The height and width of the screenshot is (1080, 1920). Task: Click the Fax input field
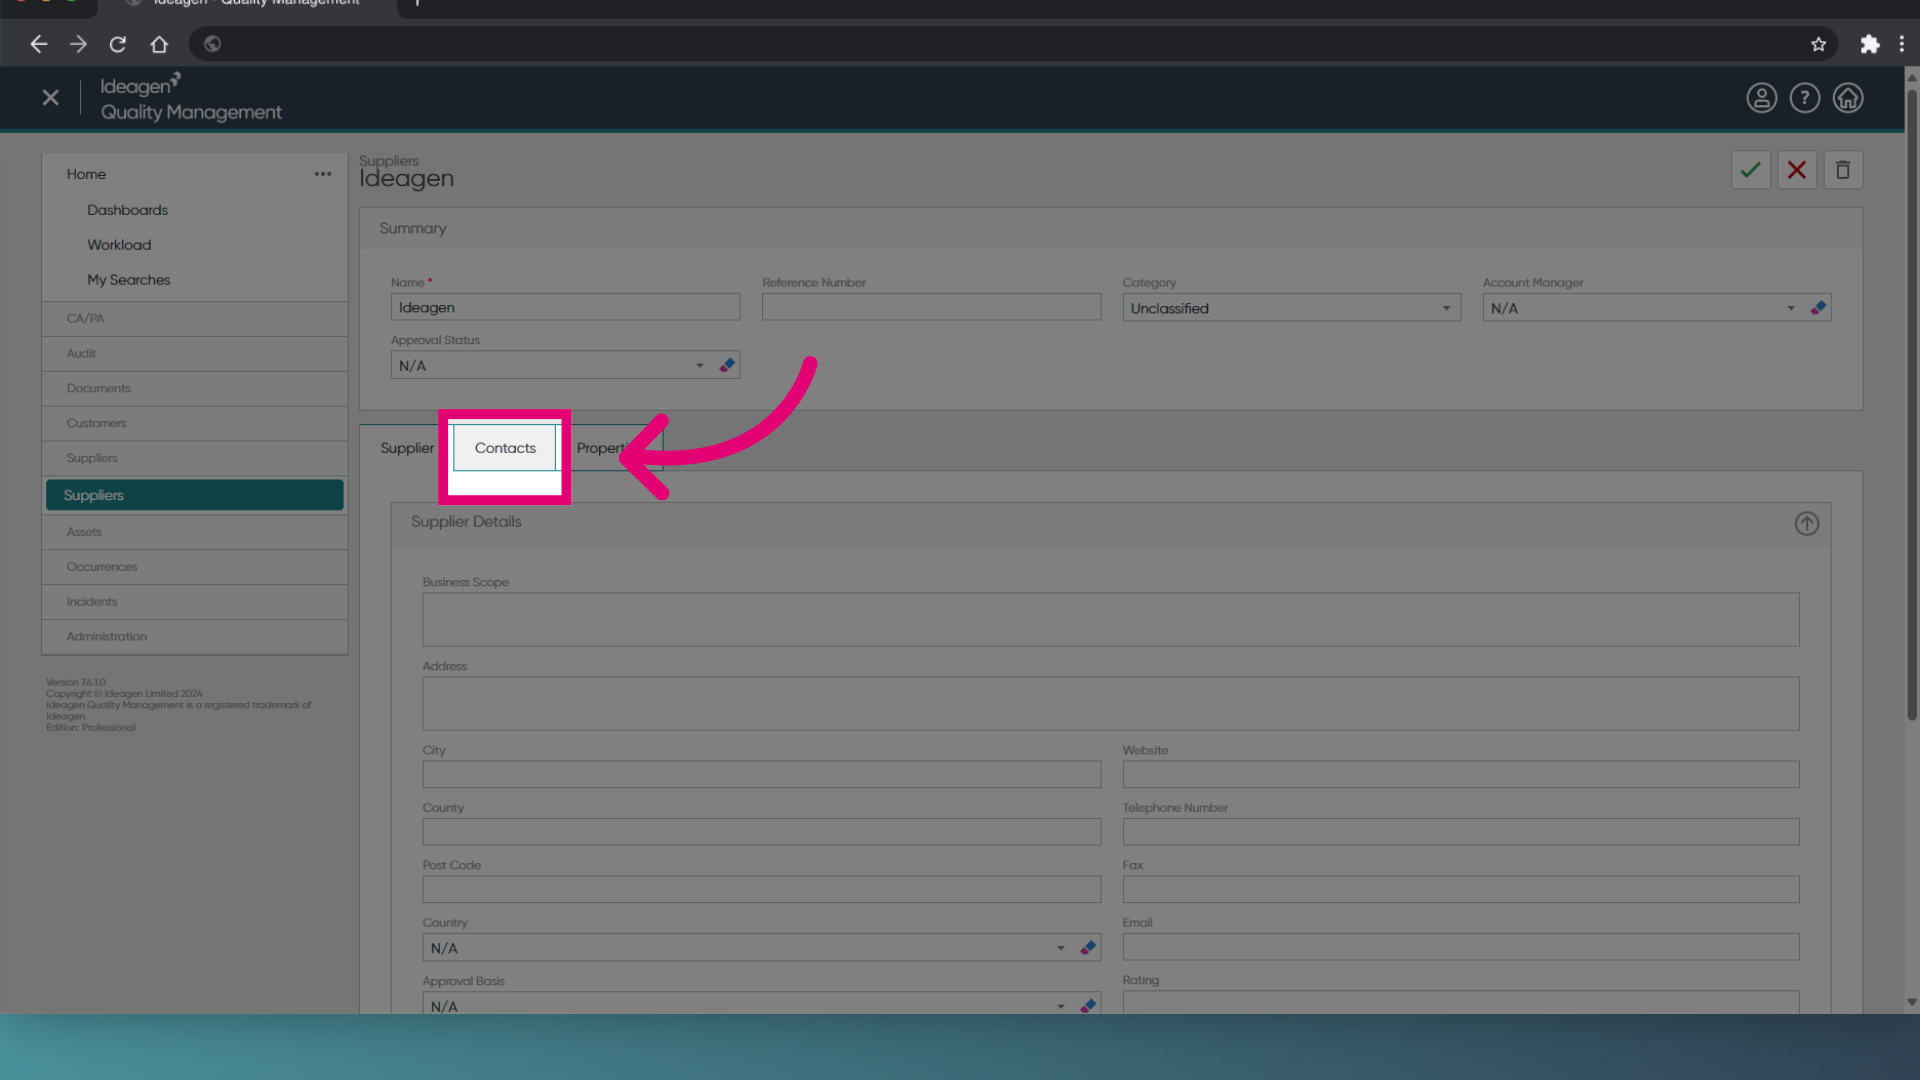[1460, 889]
